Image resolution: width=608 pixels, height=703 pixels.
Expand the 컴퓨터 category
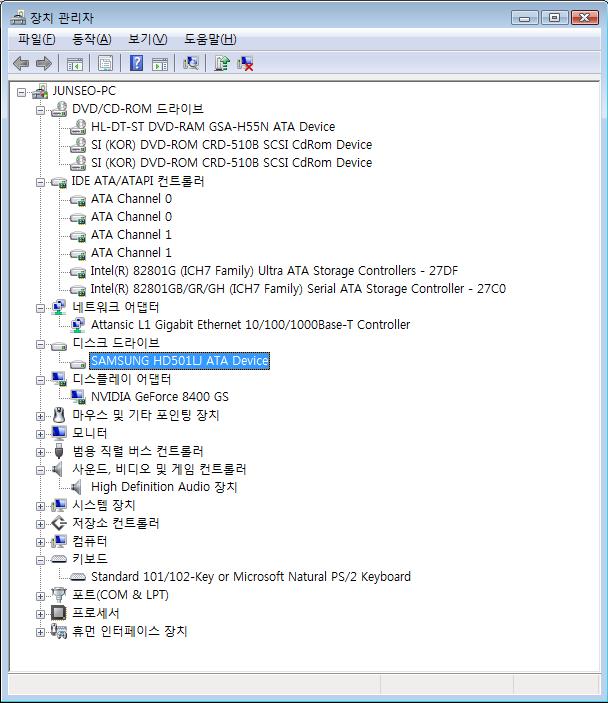click(x=40, y=542)
